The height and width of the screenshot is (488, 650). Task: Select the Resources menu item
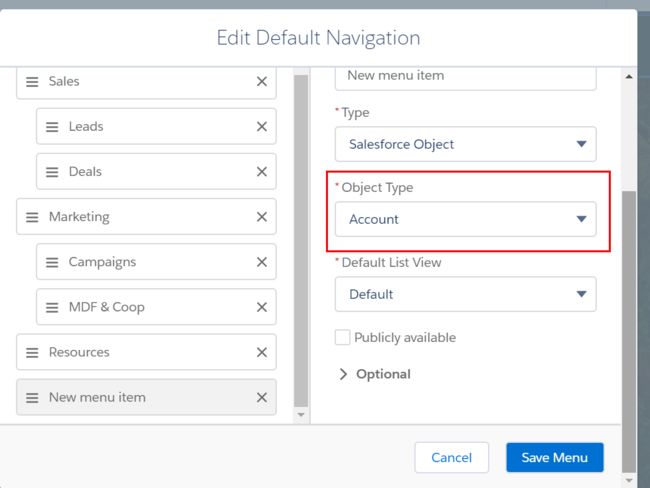pos(146,352)
